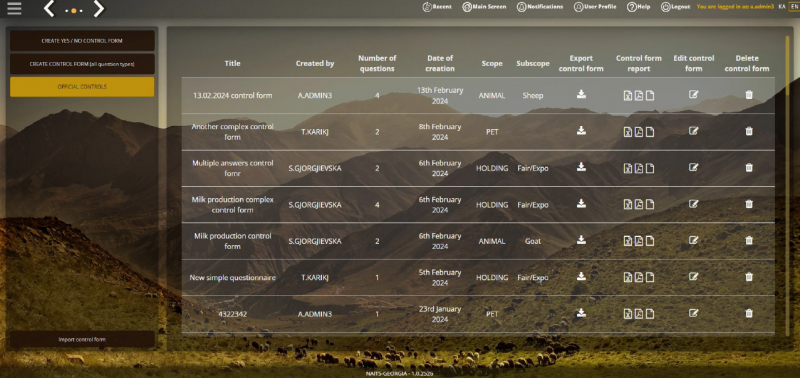Delete the 13.02.2024 control form
The image size is (800, 378).
pos(749,95)
